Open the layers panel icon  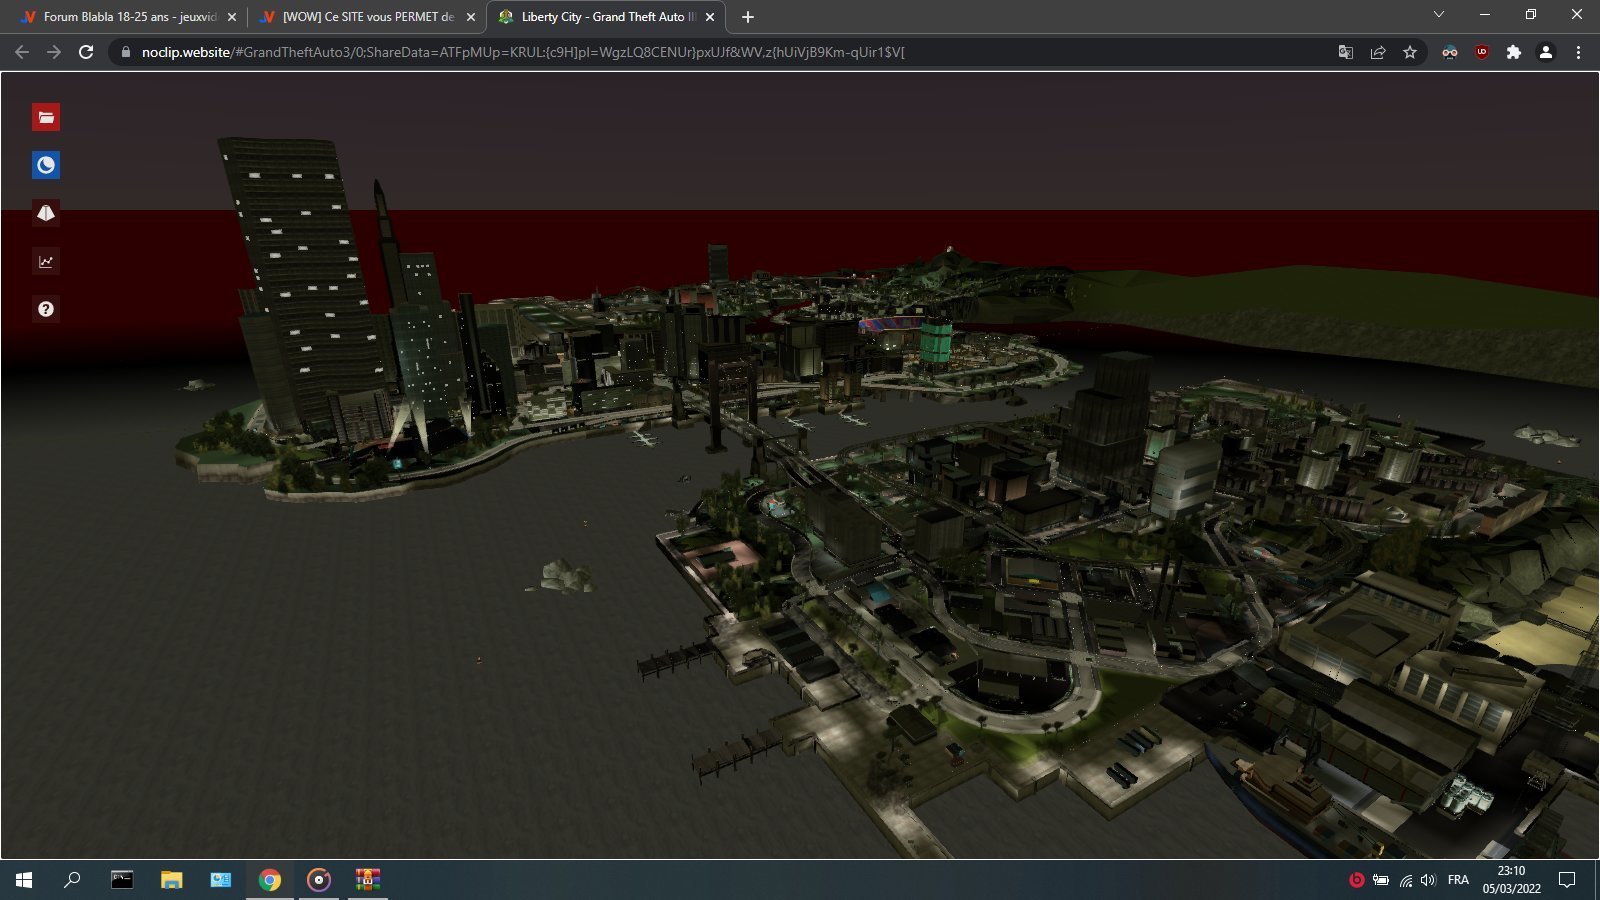(46, 213)
